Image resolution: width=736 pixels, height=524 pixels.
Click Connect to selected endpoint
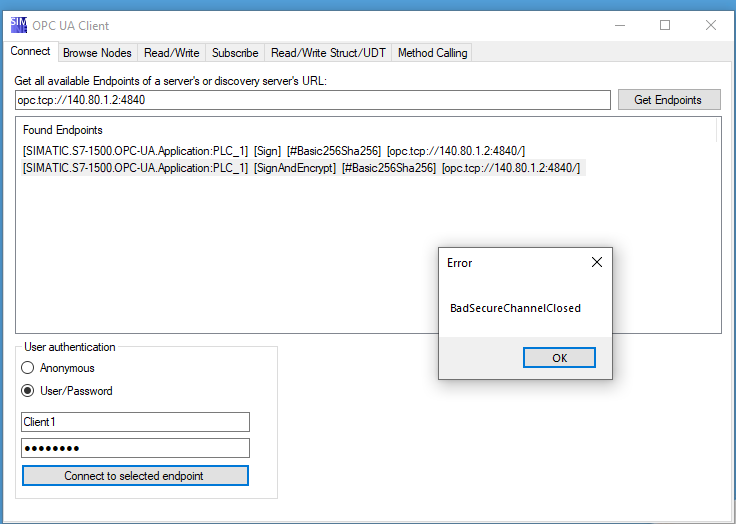(135, 476)
